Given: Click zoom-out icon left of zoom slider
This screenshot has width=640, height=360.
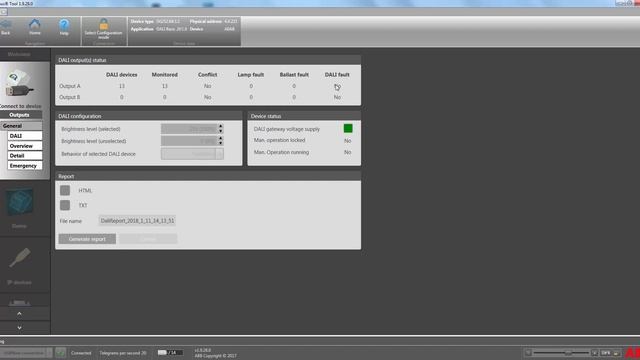Looking at the screenshot, I should tap(529, 353).
